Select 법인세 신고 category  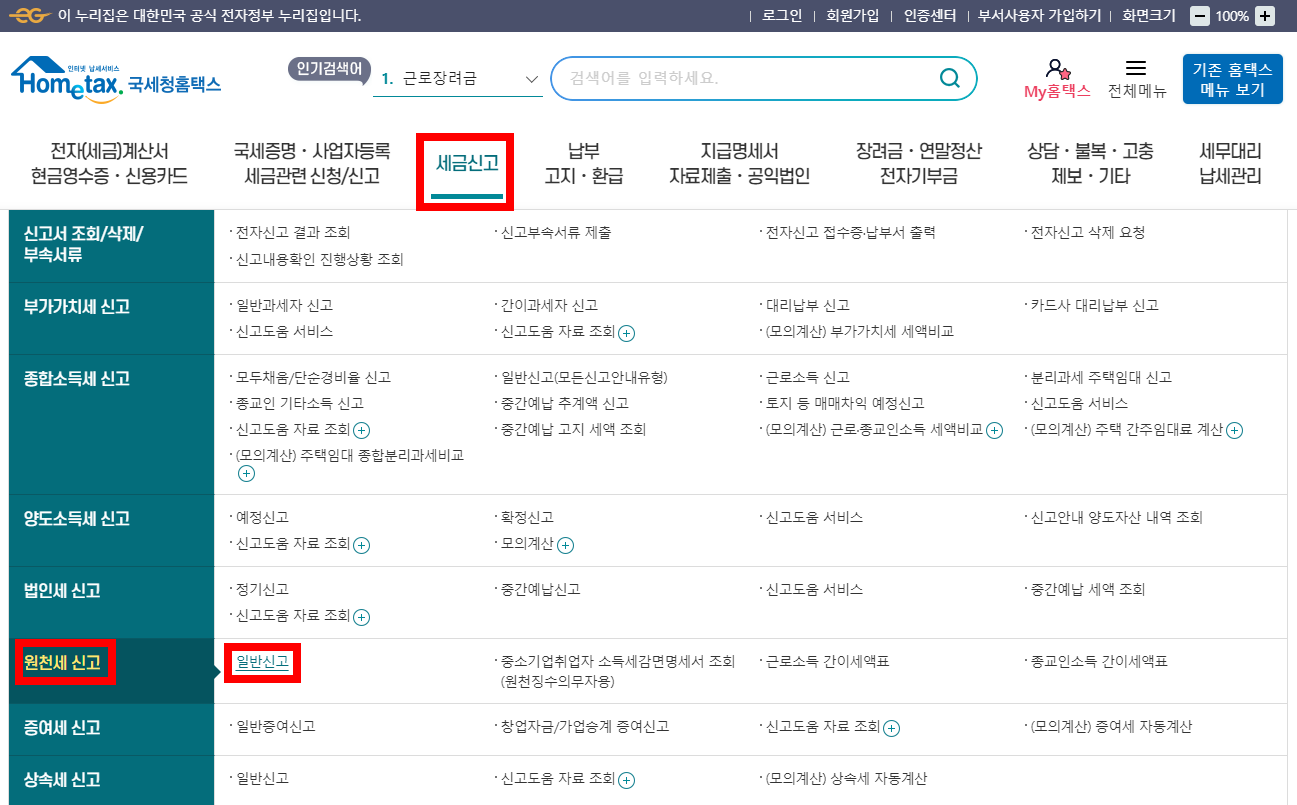112,602
